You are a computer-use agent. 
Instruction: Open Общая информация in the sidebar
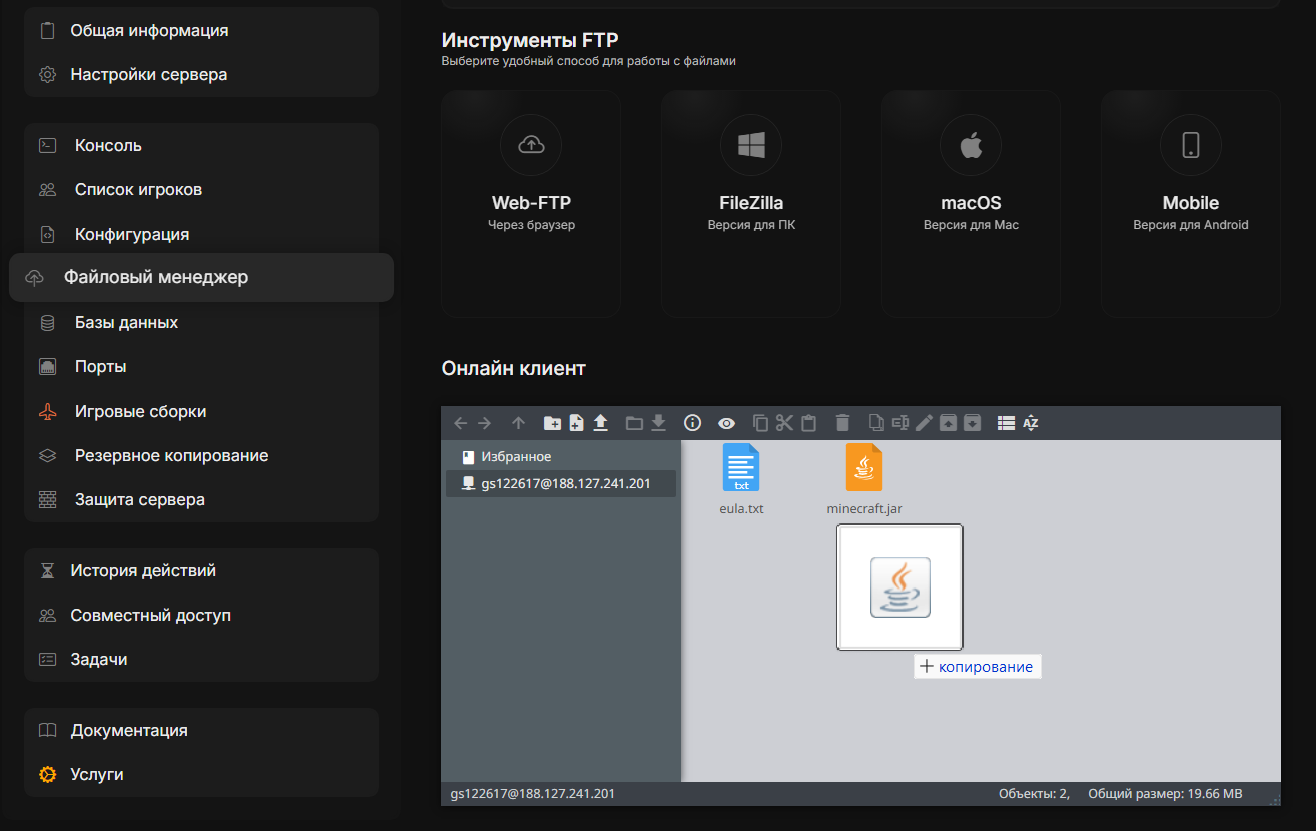(201, 30)
